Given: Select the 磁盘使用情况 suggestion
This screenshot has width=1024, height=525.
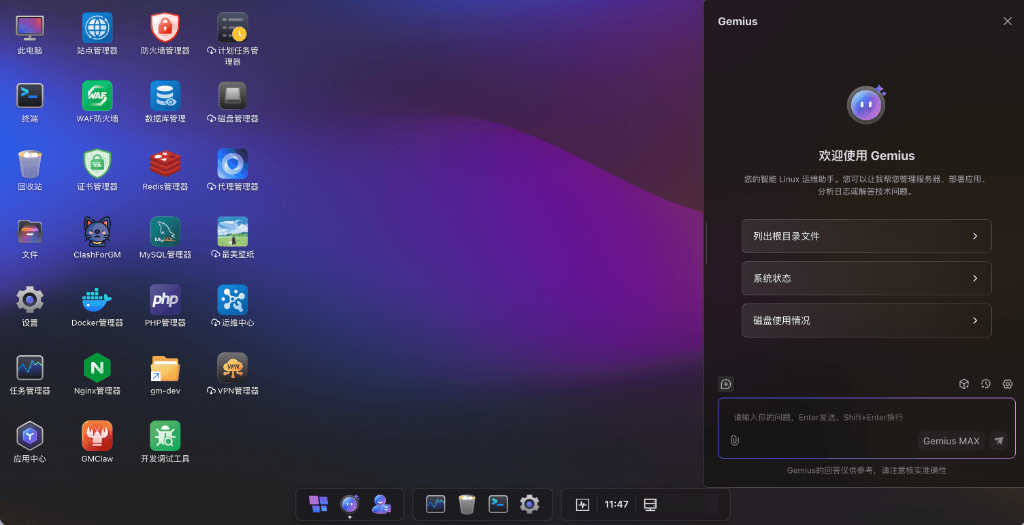Looking at the screenshot, I should 867,321.
